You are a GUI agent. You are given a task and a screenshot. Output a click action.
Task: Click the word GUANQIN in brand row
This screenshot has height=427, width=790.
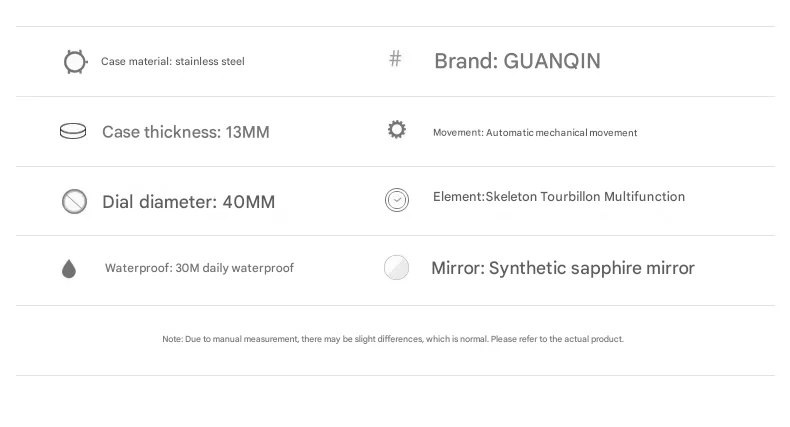pos(552,61)
